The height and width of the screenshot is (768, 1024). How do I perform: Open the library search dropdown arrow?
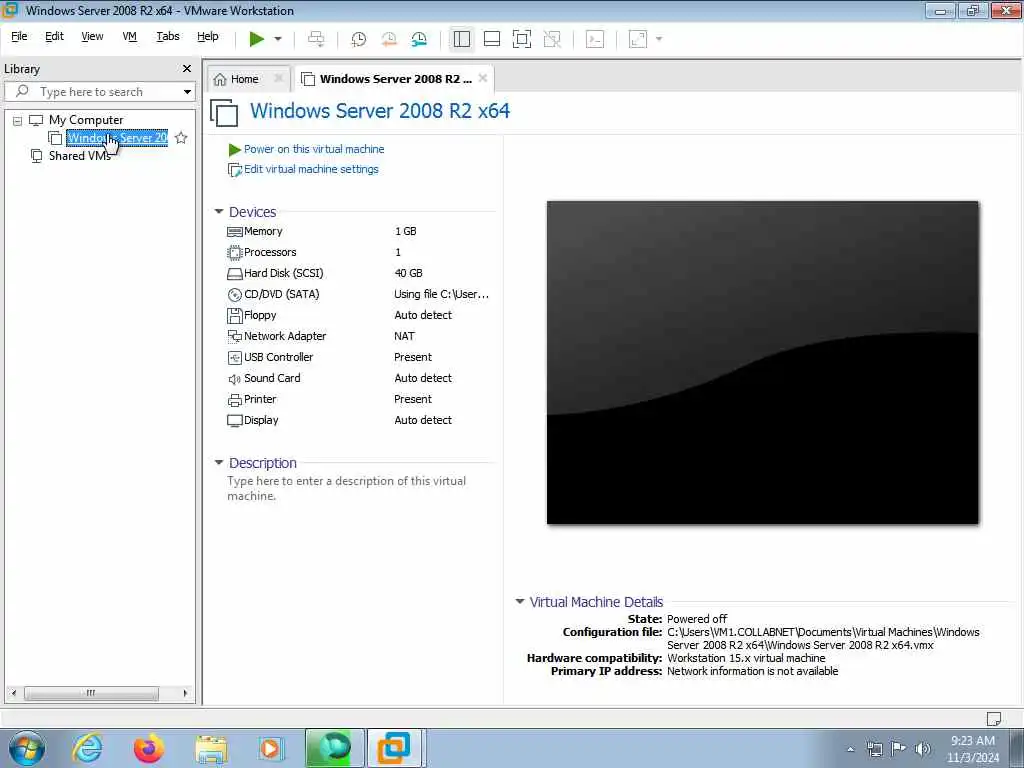(x=187, y=92)
